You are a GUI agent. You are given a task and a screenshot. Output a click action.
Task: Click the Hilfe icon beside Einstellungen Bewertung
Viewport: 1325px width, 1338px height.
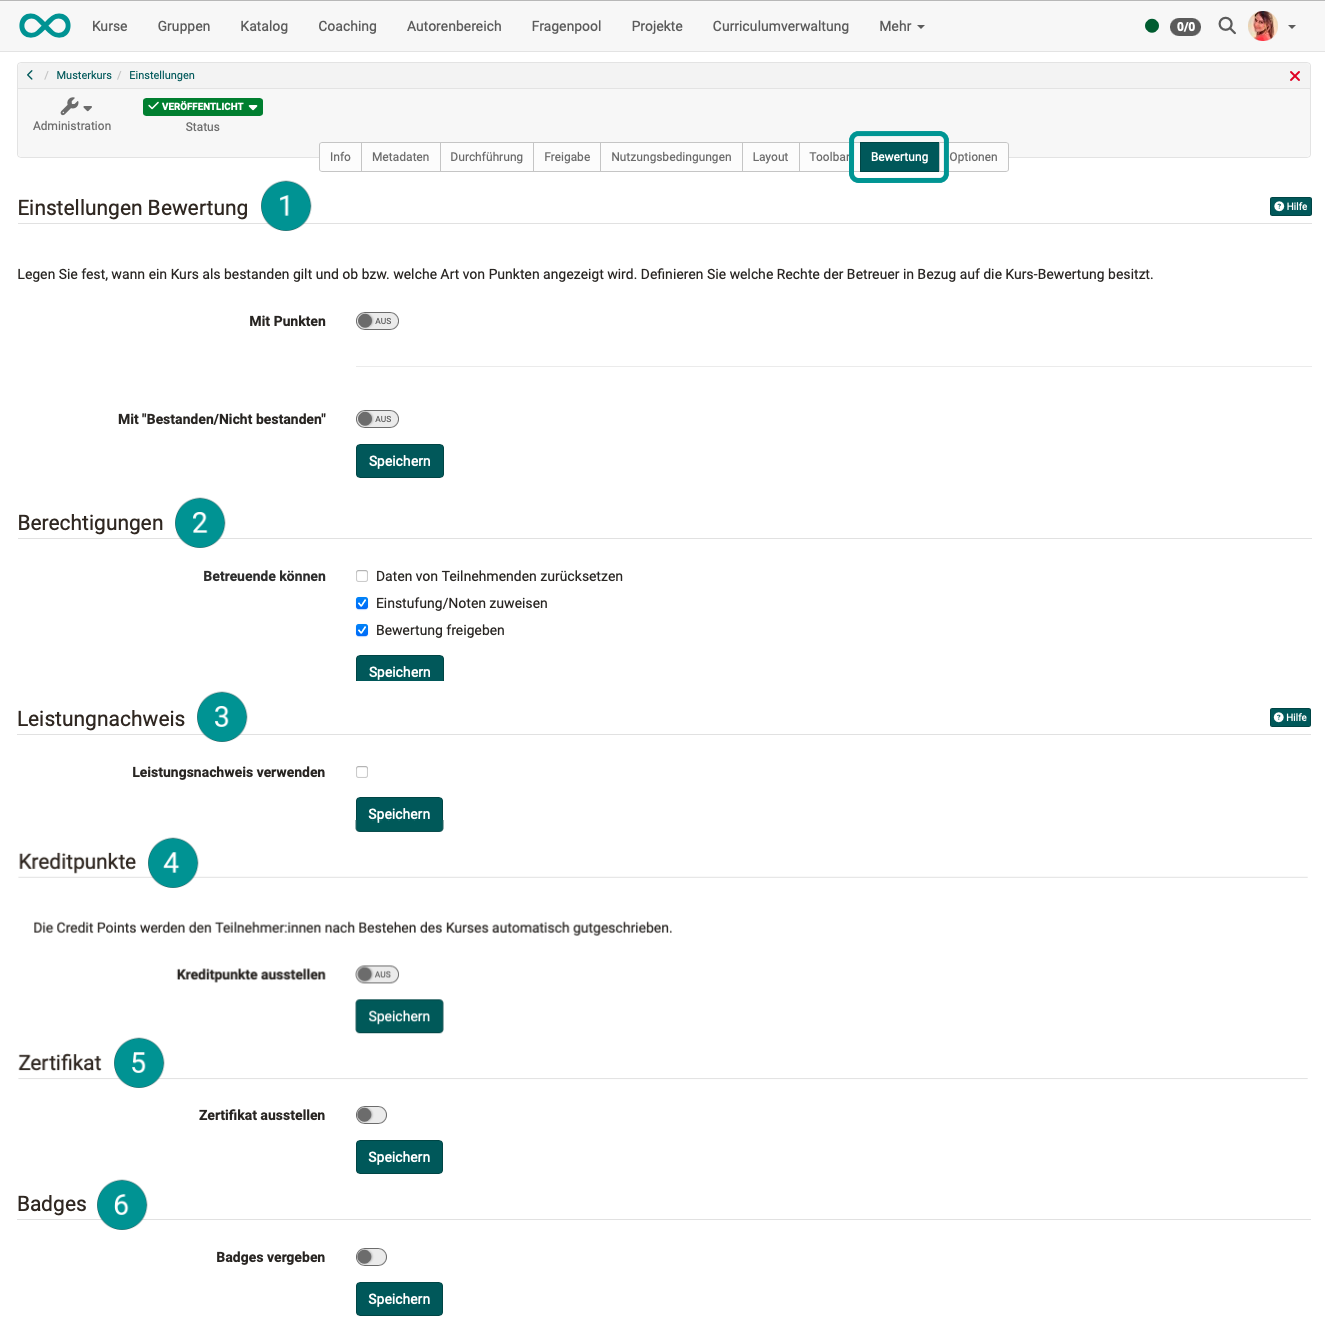point(1290,206)
